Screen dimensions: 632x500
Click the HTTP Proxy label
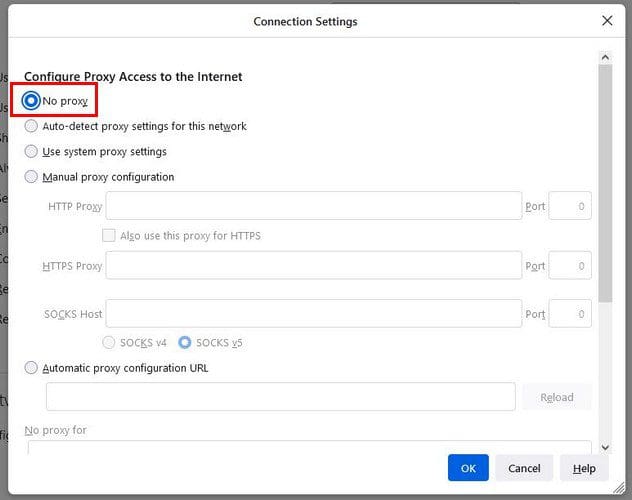[75, 206]
